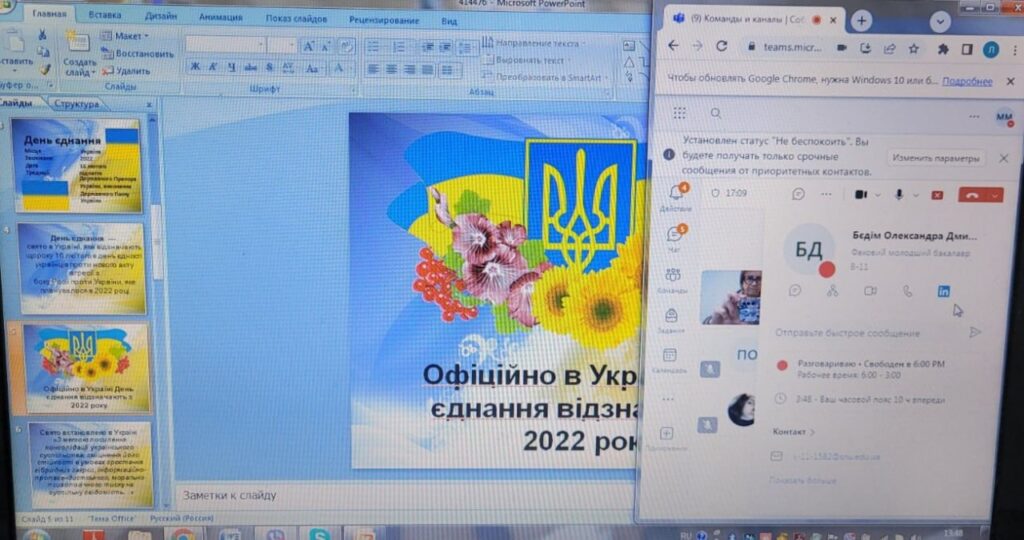Click Teams search magnifier icon

[x=716, y=114]
